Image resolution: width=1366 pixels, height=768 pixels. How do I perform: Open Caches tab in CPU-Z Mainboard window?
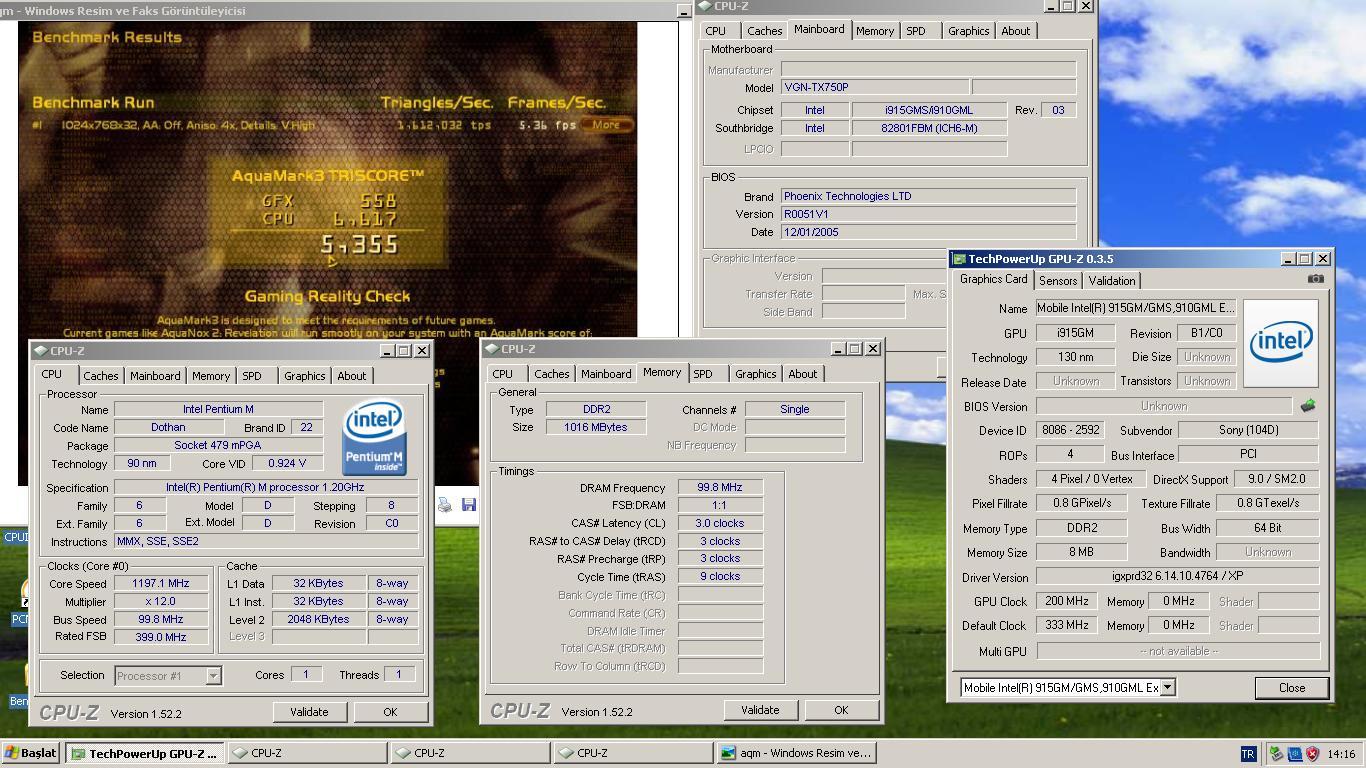(764, 31)
